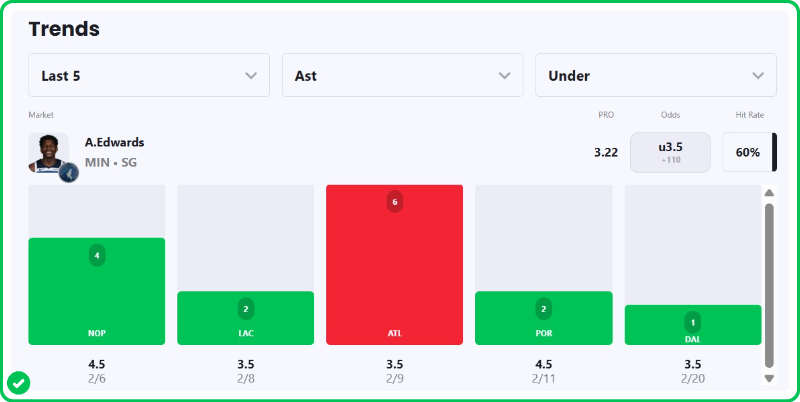
Task: Click the 6 value badge on ATL bar
Action: tap(395, 202)
